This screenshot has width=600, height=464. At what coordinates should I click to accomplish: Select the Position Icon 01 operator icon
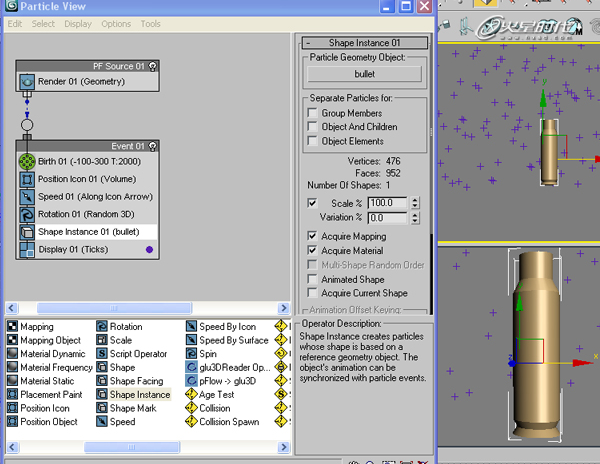[x=27, y=179]
